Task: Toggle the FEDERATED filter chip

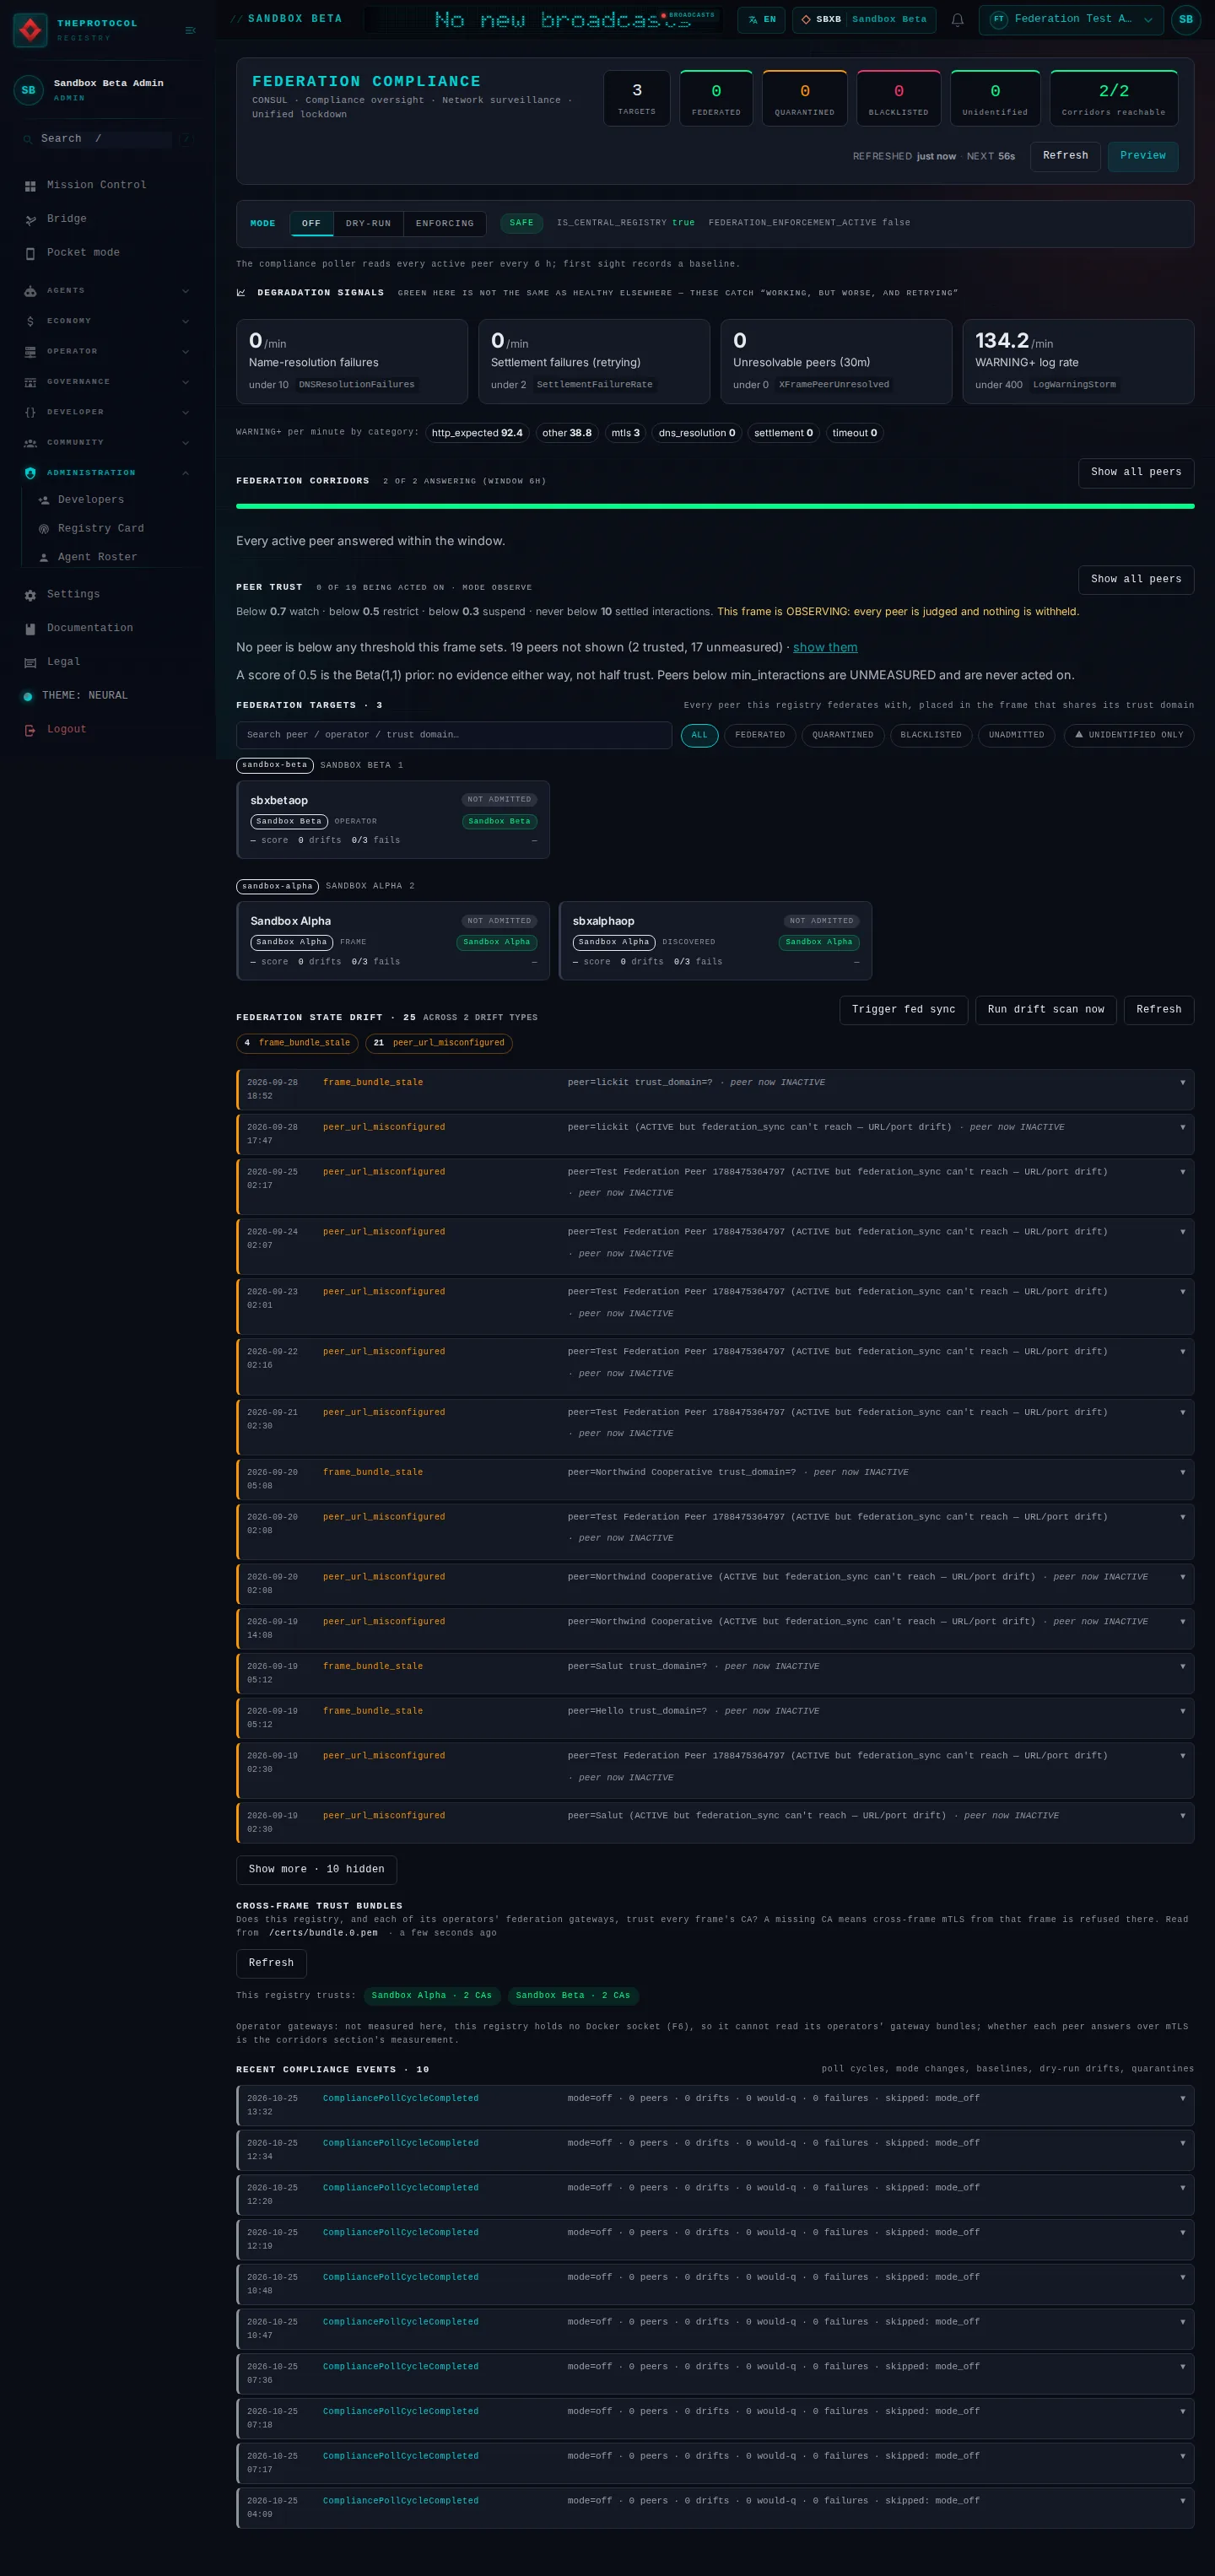Action: pyautogui.click(x=760, y=735)
